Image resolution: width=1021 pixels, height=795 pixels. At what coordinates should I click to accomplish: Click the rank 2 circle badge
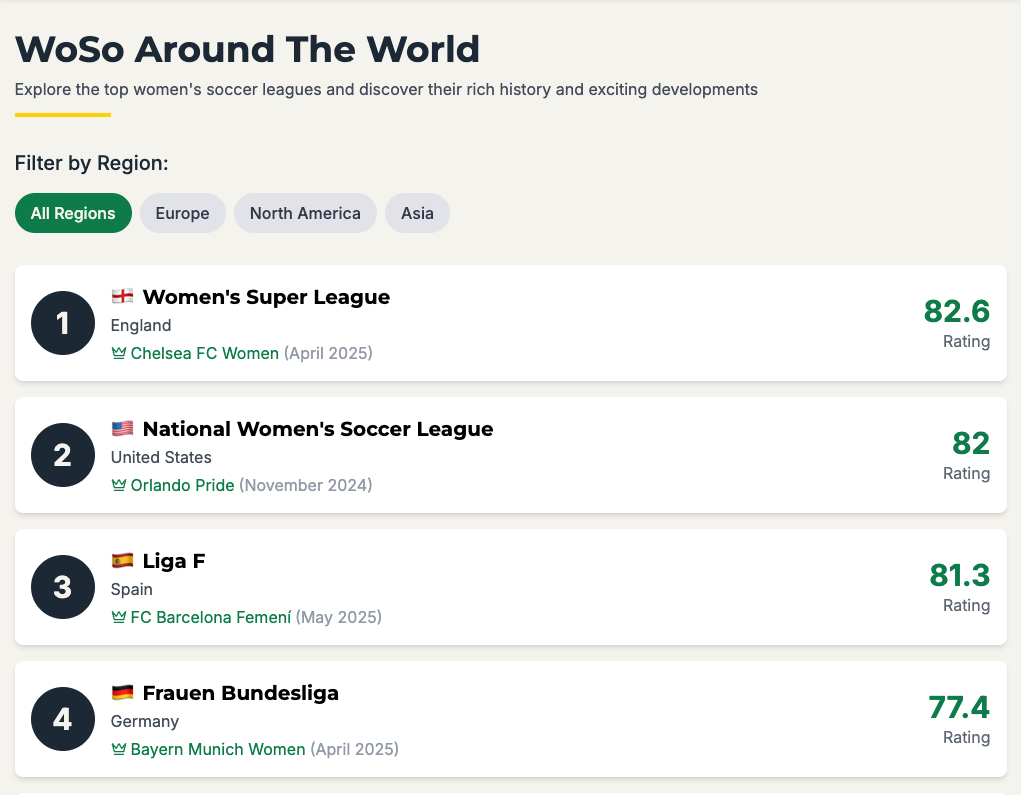63,455
